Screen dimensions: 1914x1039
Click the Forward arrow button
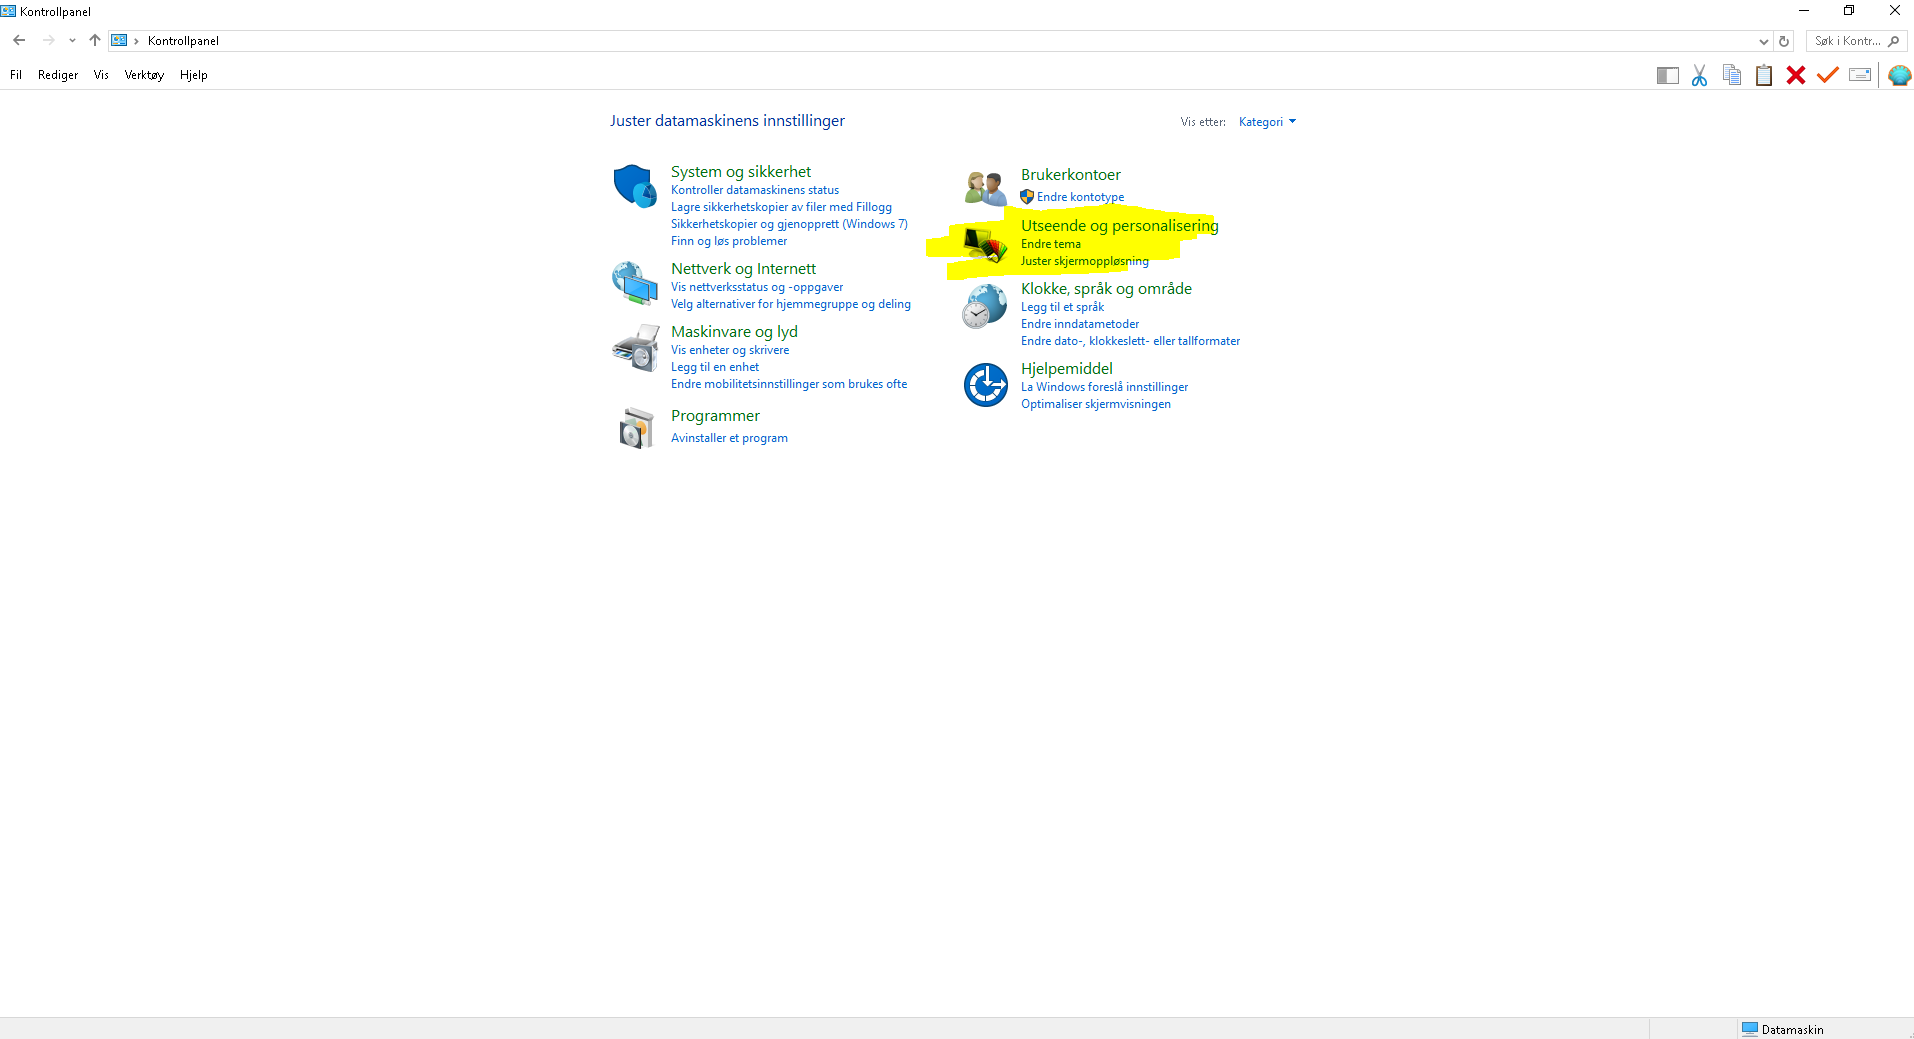coord(48,41)
